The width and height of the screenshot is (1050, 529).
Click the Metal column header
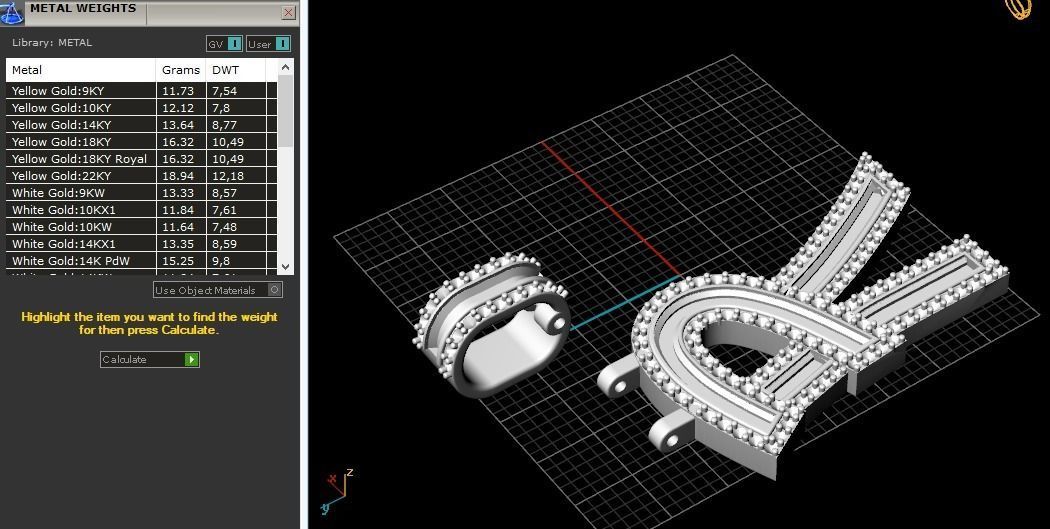click(81, 70)
